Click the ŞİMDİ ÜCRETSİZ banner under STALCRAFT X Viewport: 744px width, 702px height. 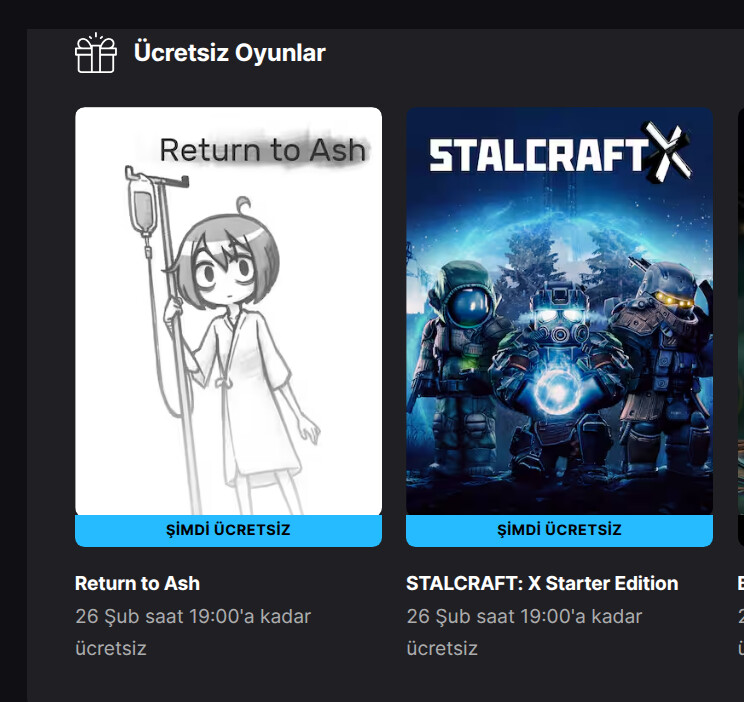click(559, 530)
